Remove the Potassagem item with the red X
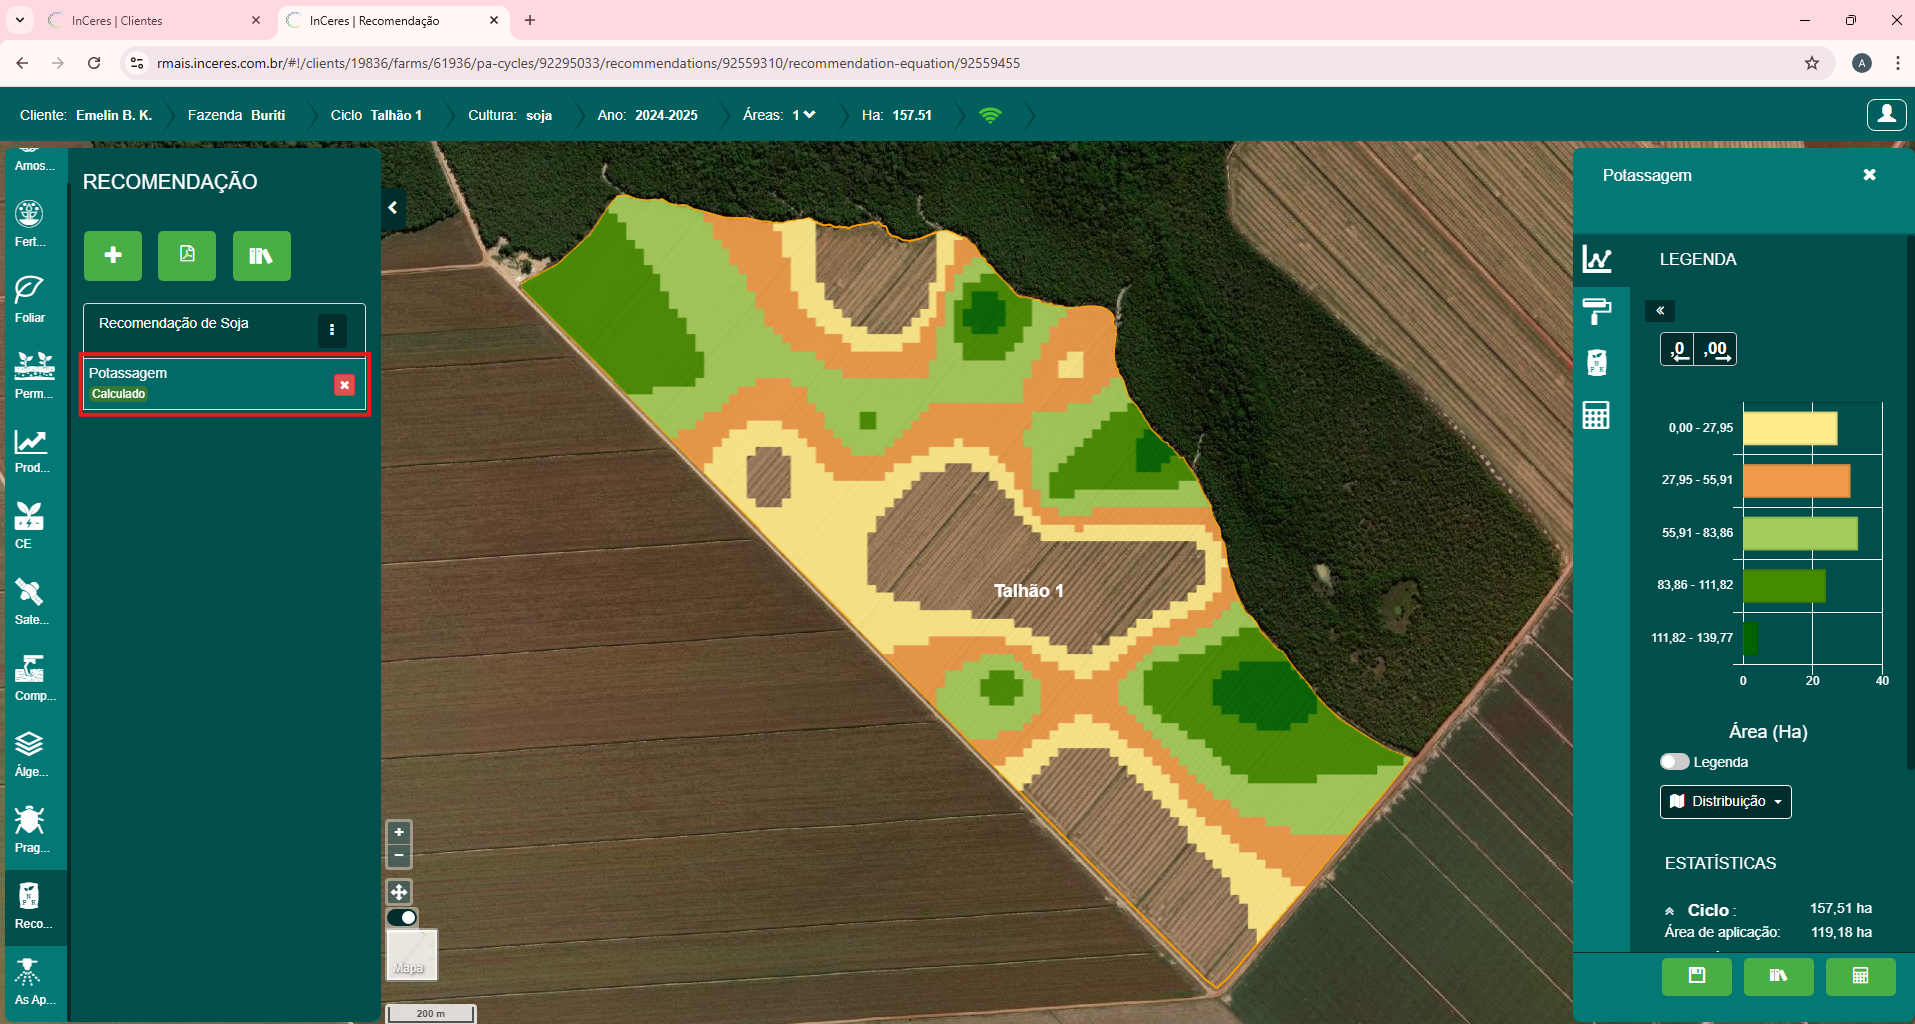 pos(344,385)
